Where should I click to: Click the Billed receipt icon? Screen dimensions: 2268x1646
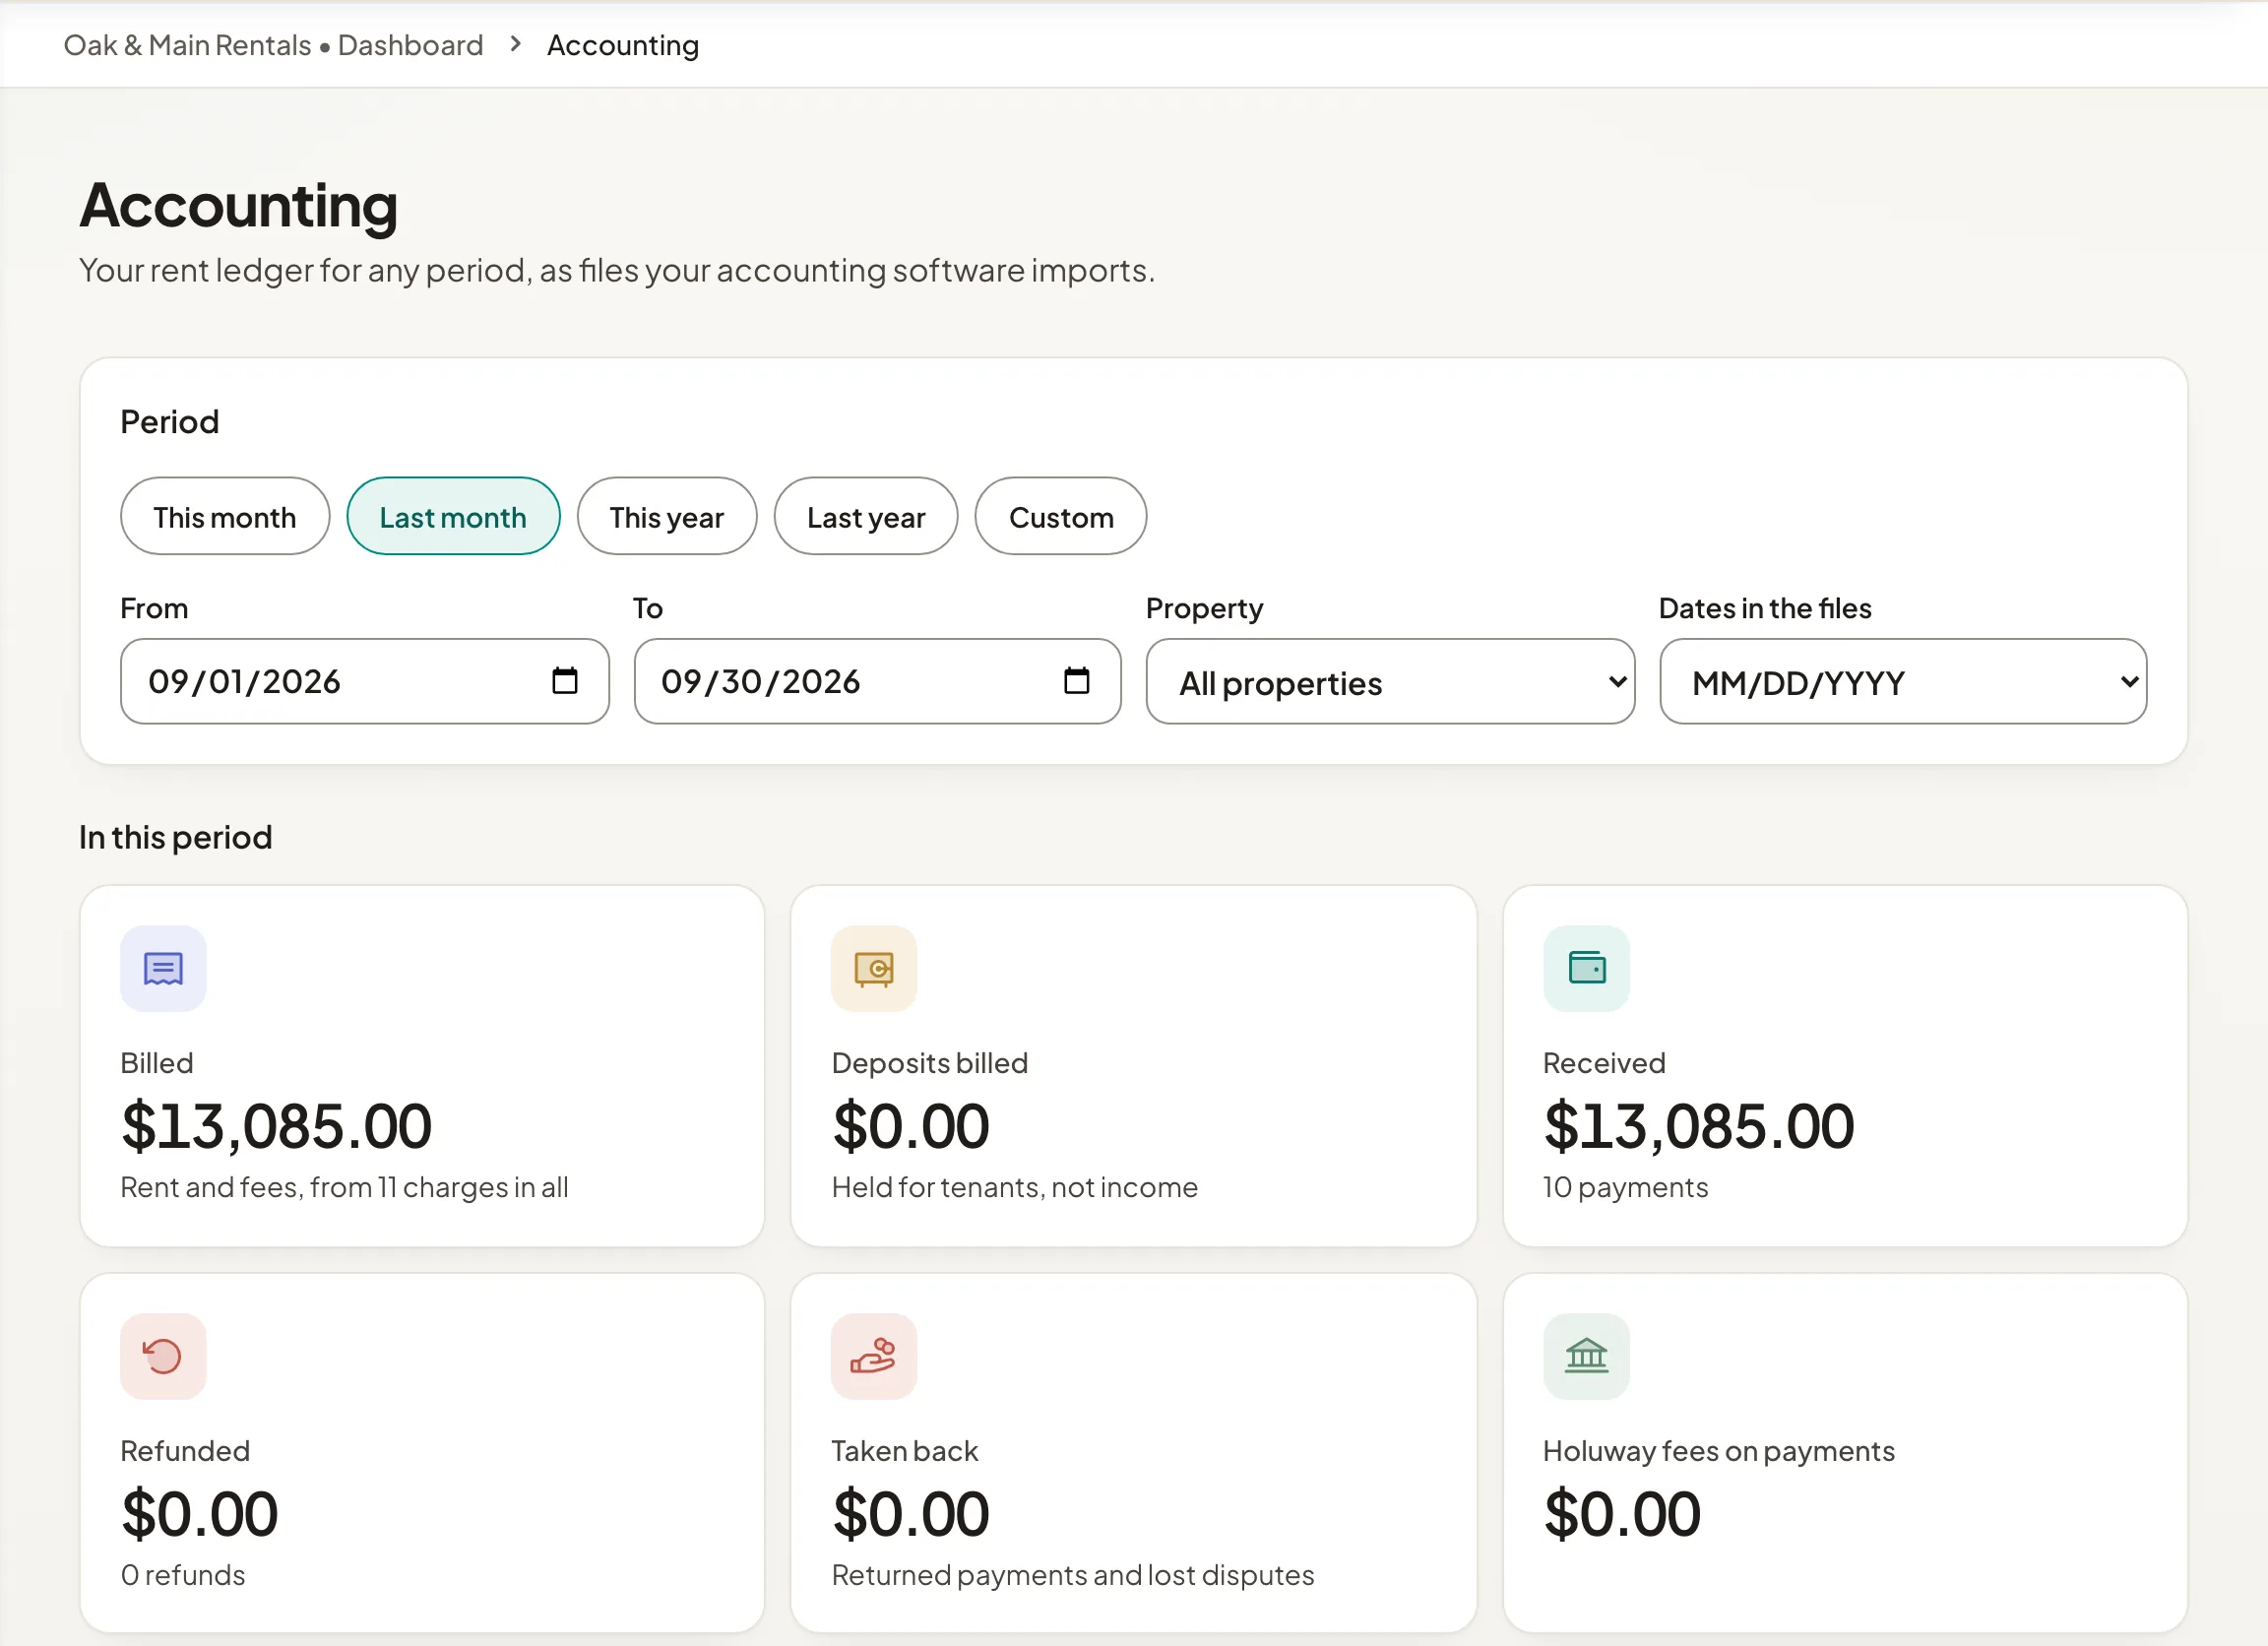pos(163,968)
